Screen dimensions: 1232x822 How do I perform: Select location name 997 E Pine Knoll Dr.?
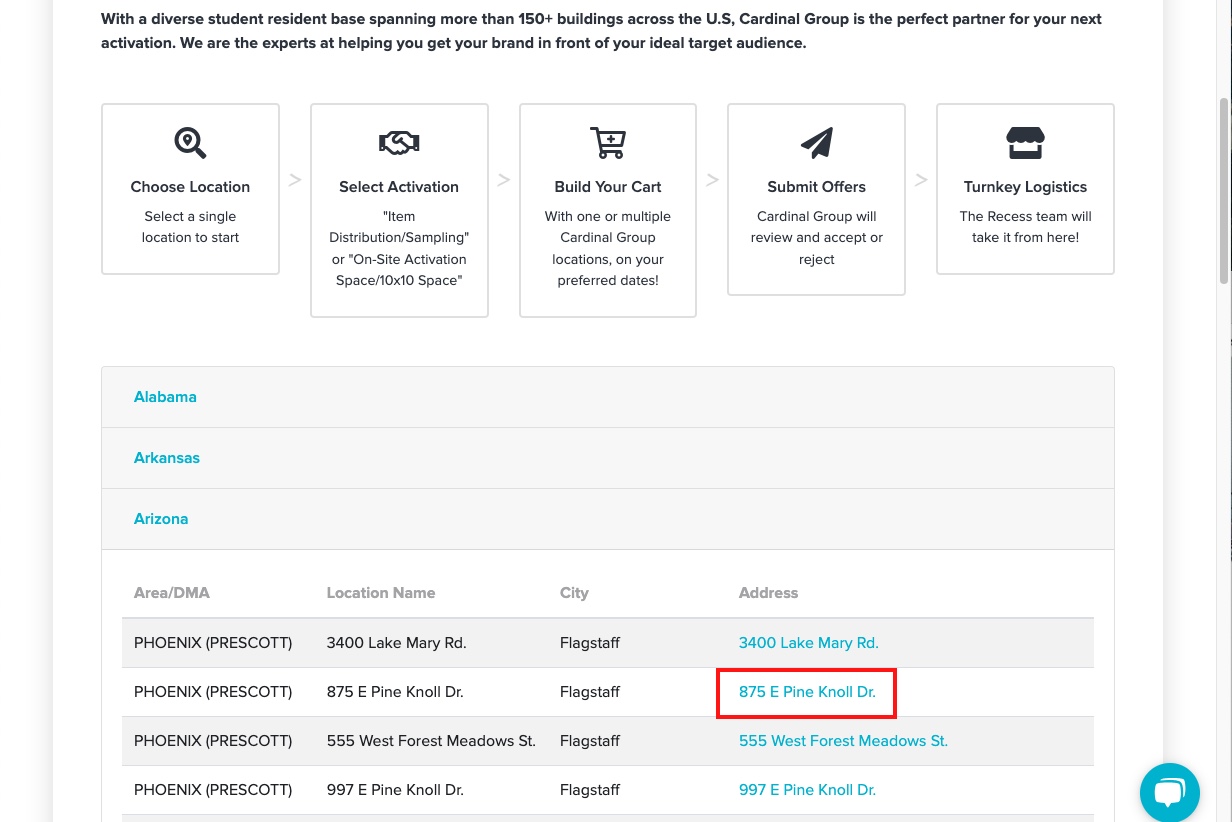(x=395, y=790)
